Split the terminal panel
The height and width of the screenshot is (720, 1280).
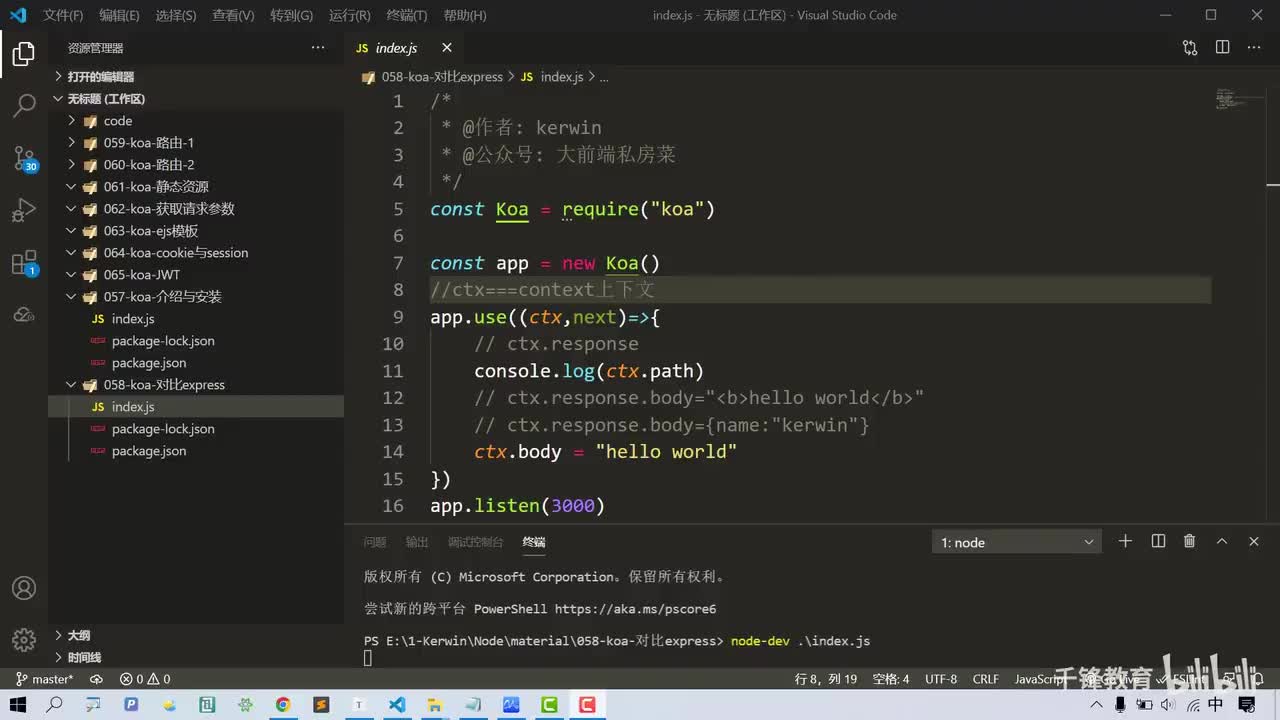click(1158, 541)
